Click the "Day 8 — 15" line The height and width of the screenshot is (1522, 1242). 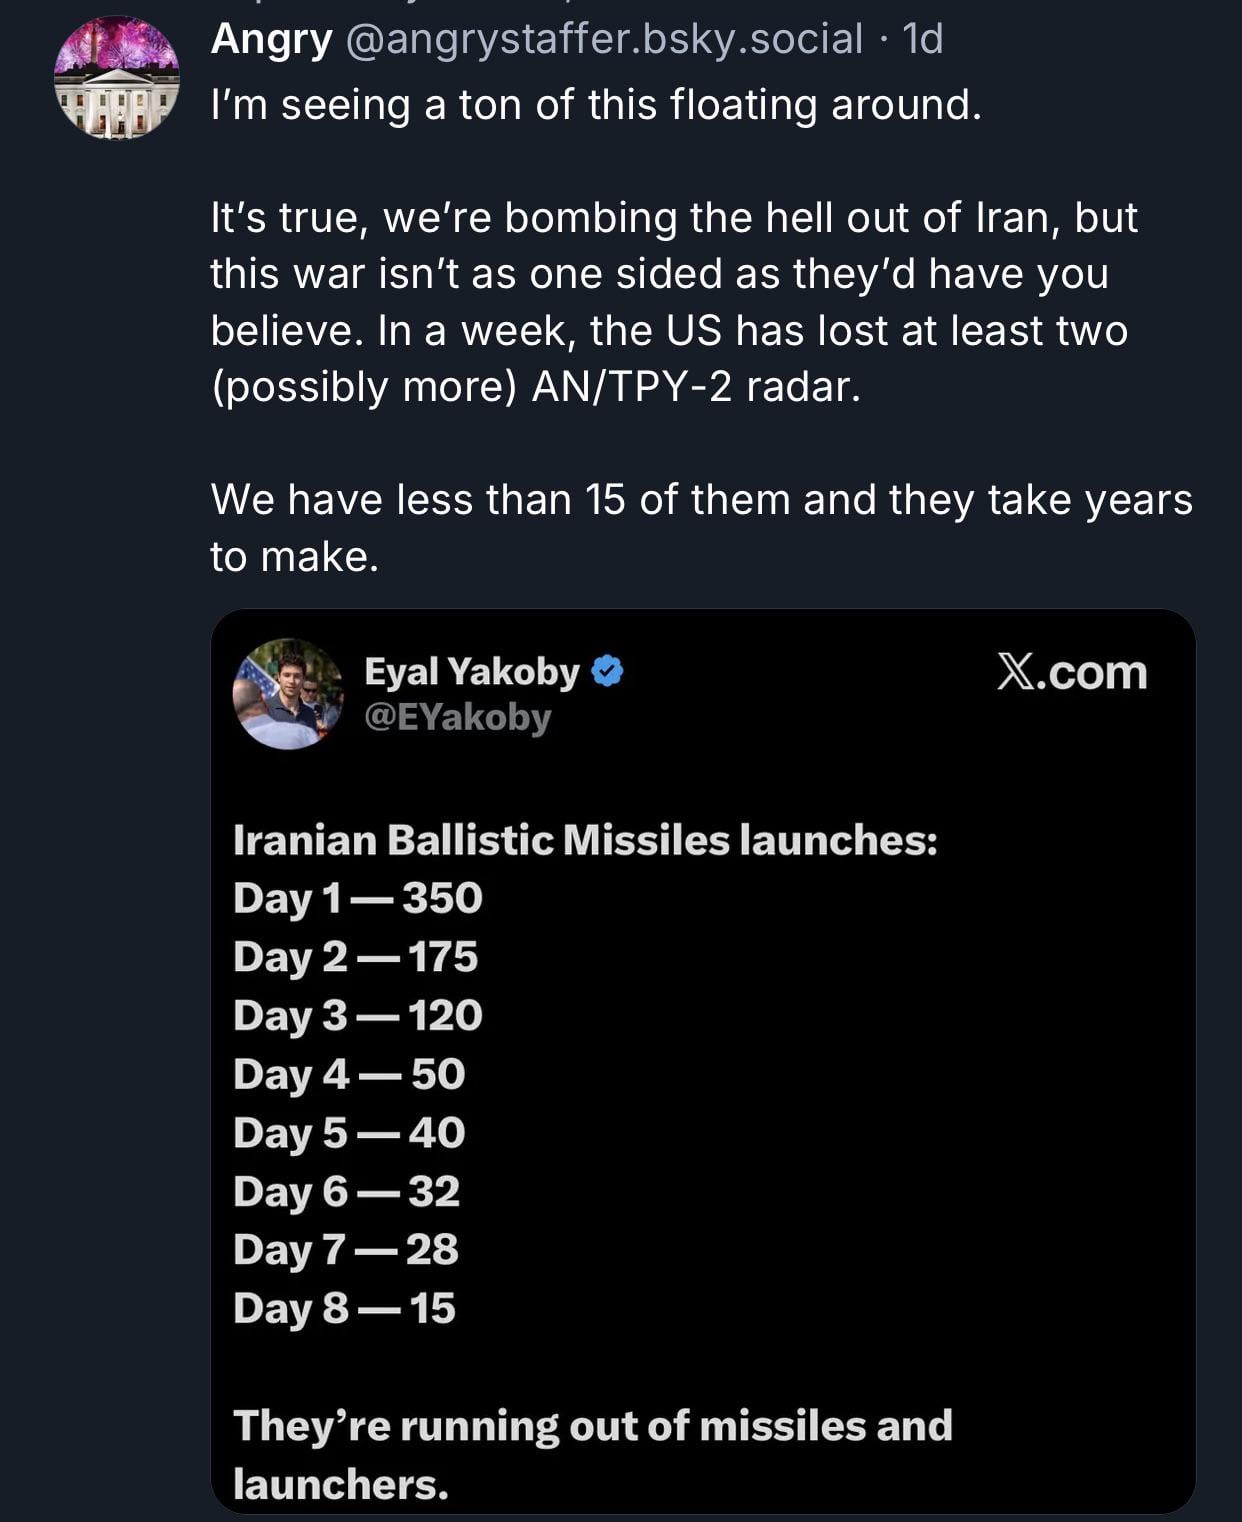tap(344, 1308)
